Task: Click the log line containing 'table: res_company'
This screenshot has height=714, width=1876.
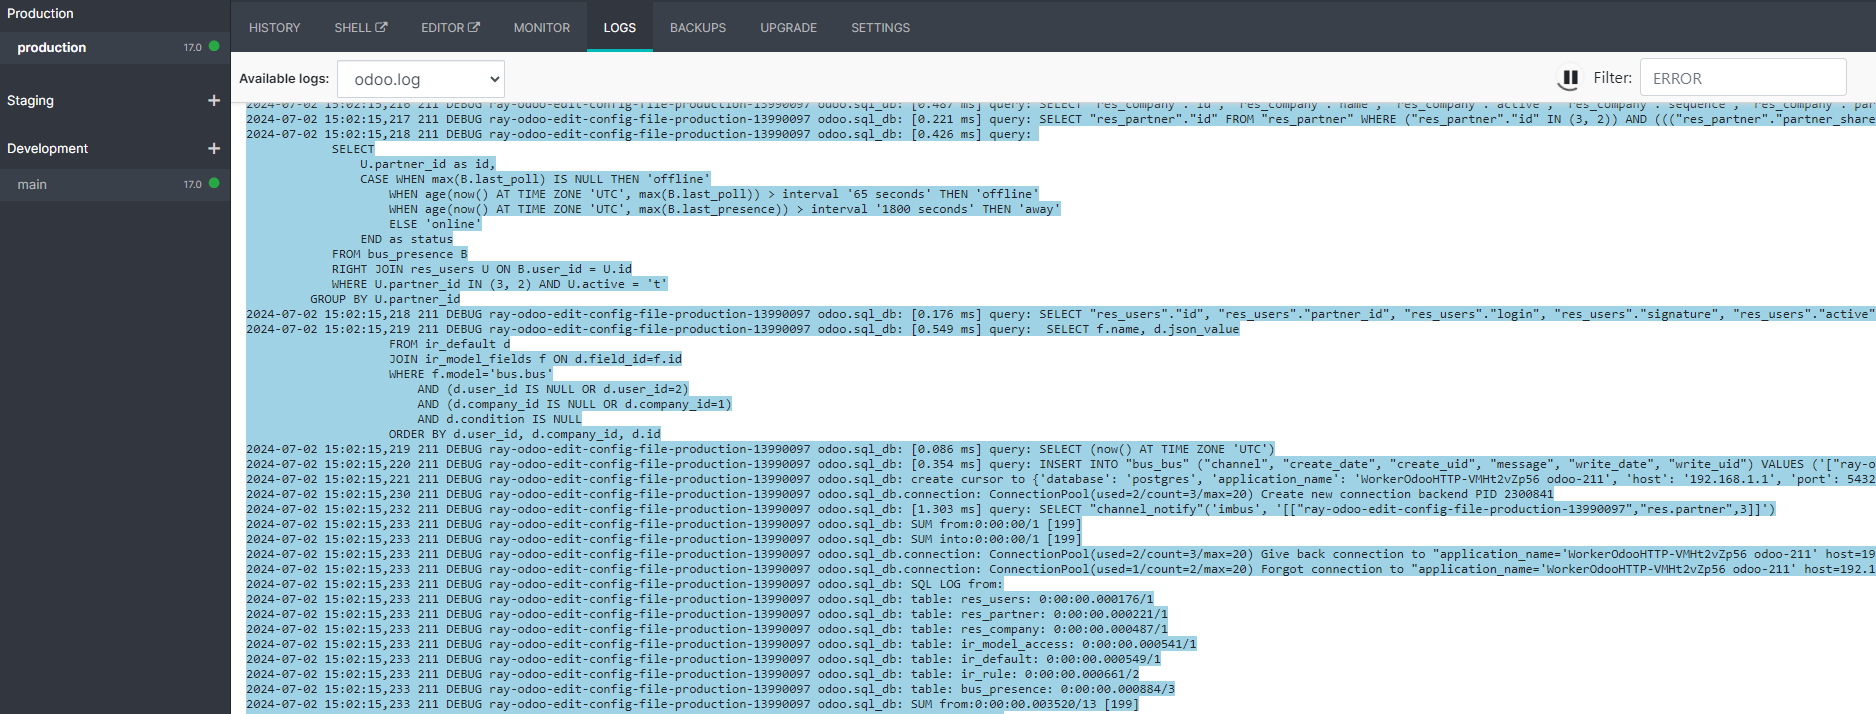Action: point(707,629)
